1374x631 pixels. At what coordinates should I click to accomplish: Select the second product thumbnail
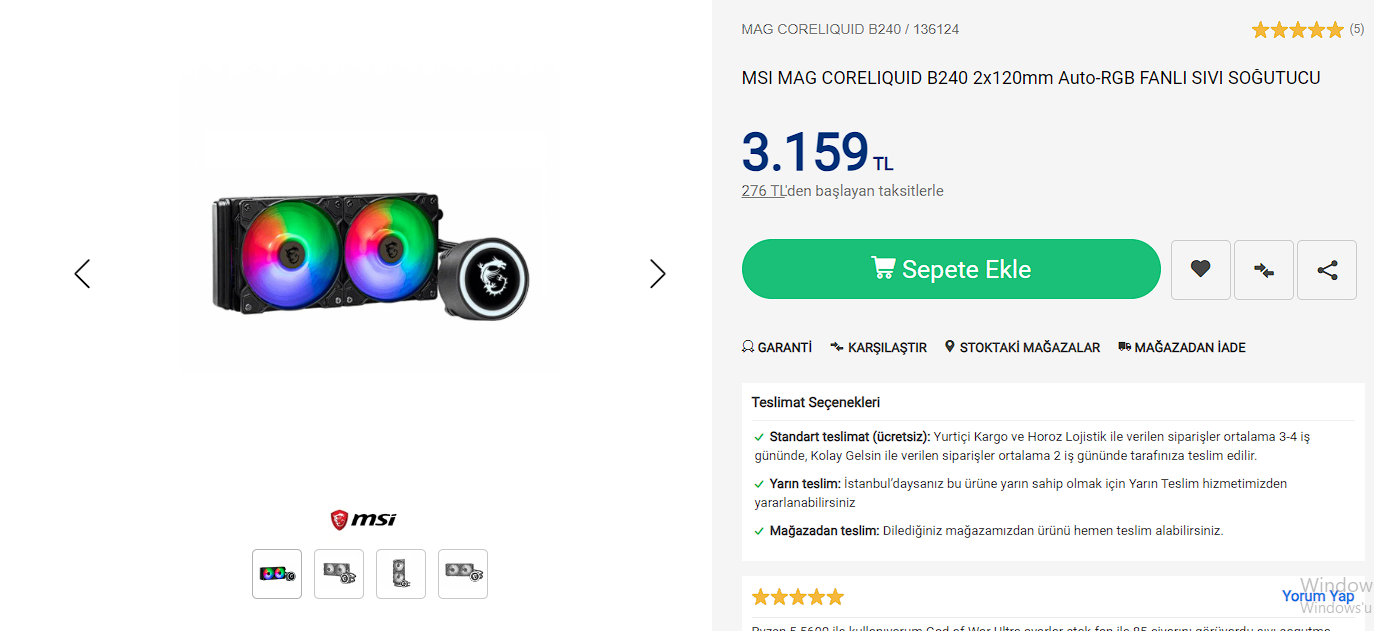pyautogui.click(x=339, y=574)
